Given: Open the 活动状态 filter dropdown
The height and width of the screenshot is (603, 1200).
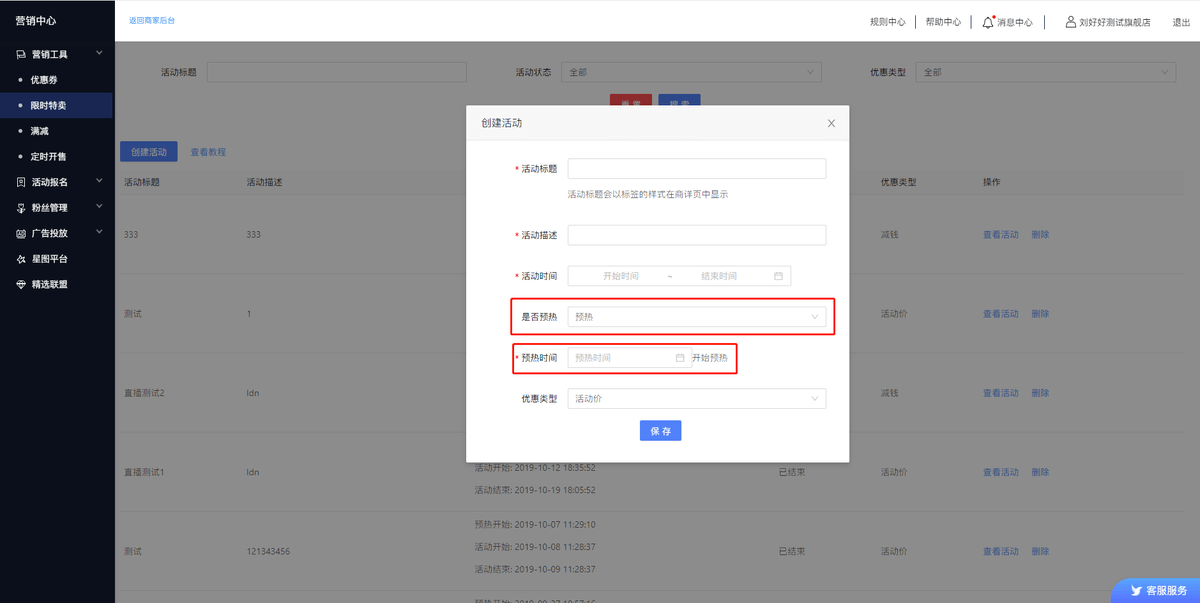Looking at the screenshot, I should [692, 72].
